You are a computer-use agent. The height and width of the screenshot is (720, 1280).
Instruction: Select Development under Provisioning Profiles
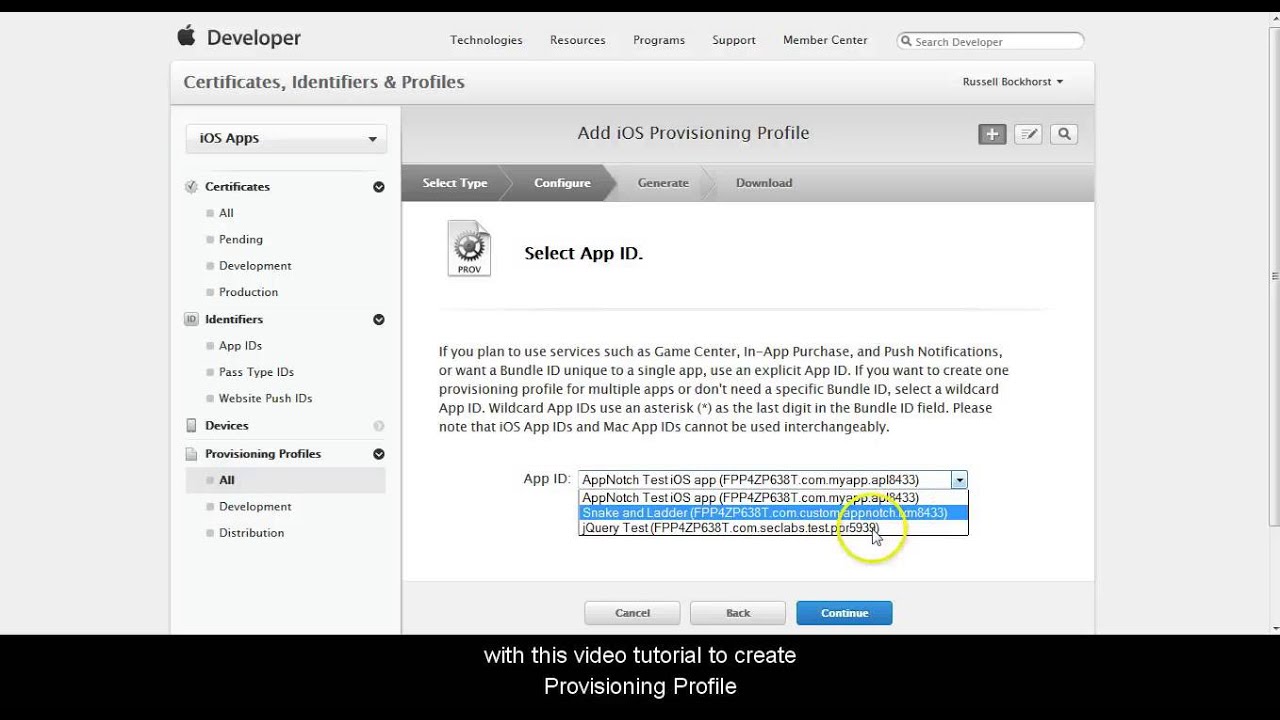[x=255, y=507]
